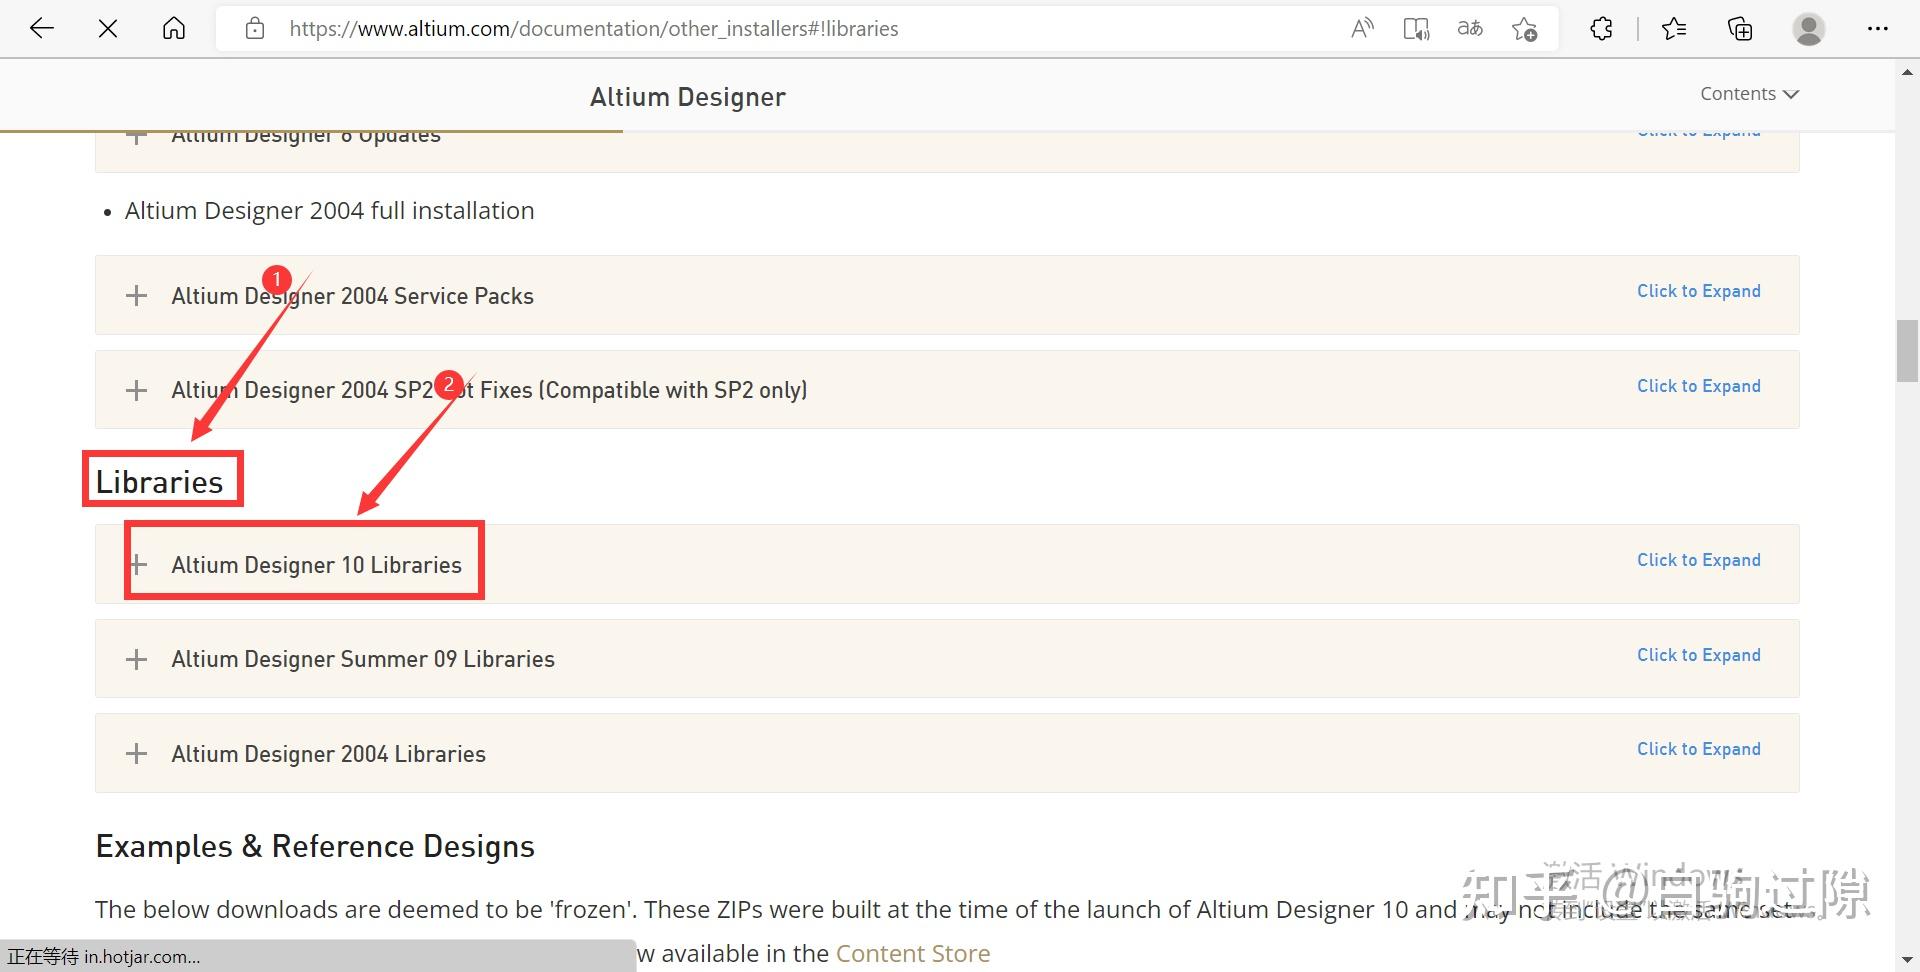
Task: Click 'Click to Expand' for Summer 09 Libraries
Action: [1699, 655]
